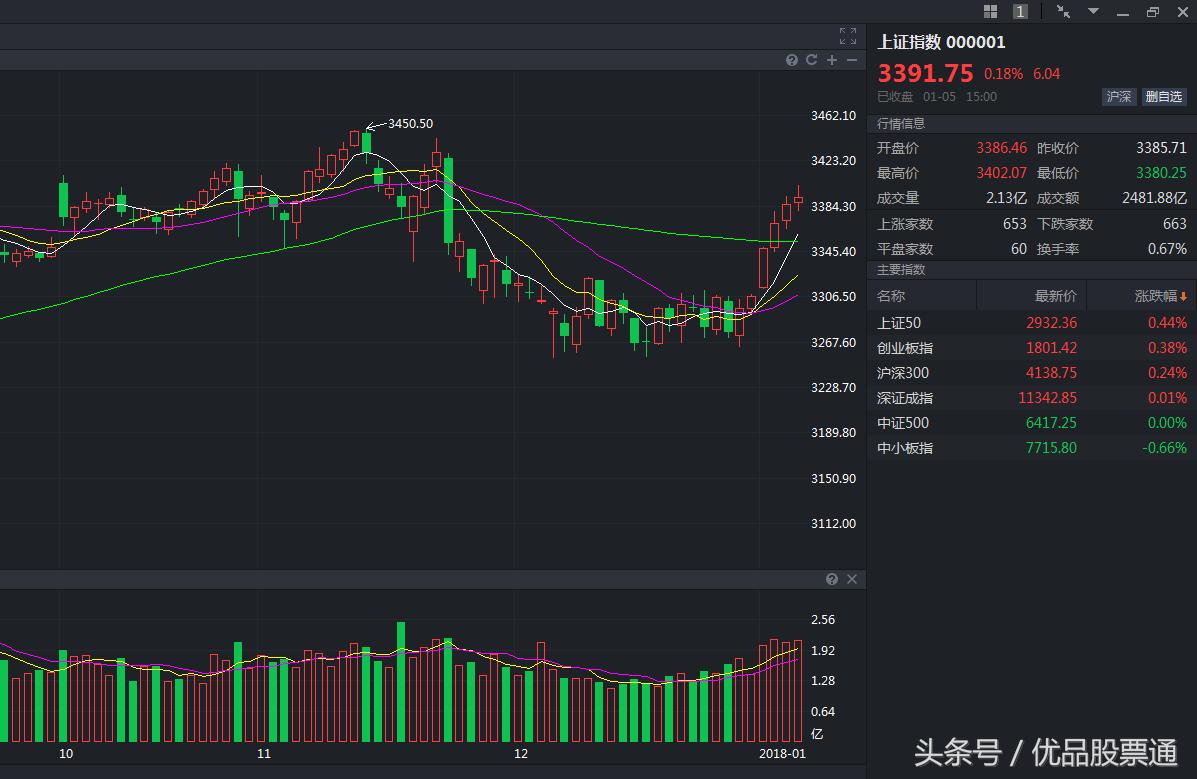1197x779 pixels.
Task: Click the shrink-cursor icon in title bar
Action: (x=1063, y=11)
